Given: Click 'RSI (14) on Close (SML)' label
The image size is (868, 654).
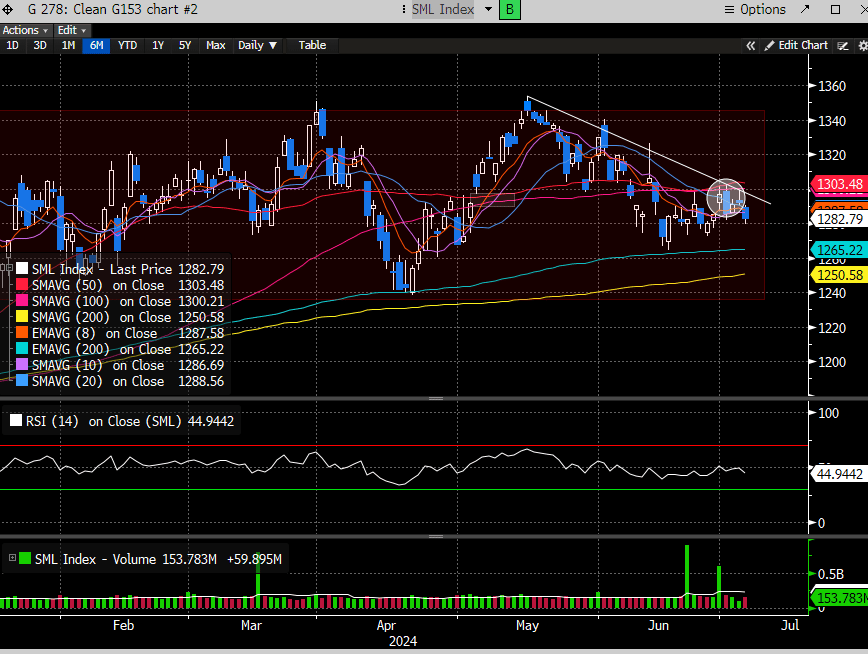Looking at the screenshot, I should (104, 421).
